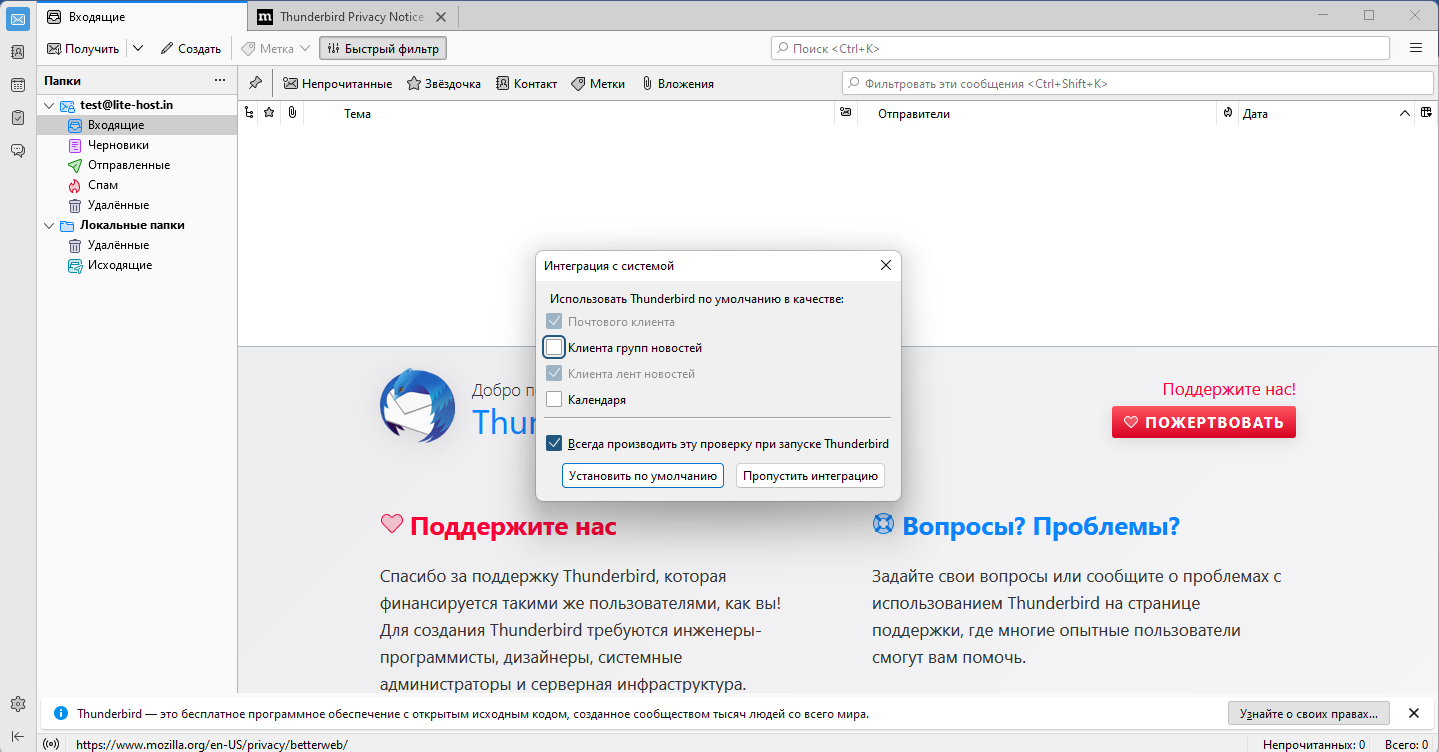Open the Tasks sidebar icon
The image size is (1439, 752).
tap(17, 117)
